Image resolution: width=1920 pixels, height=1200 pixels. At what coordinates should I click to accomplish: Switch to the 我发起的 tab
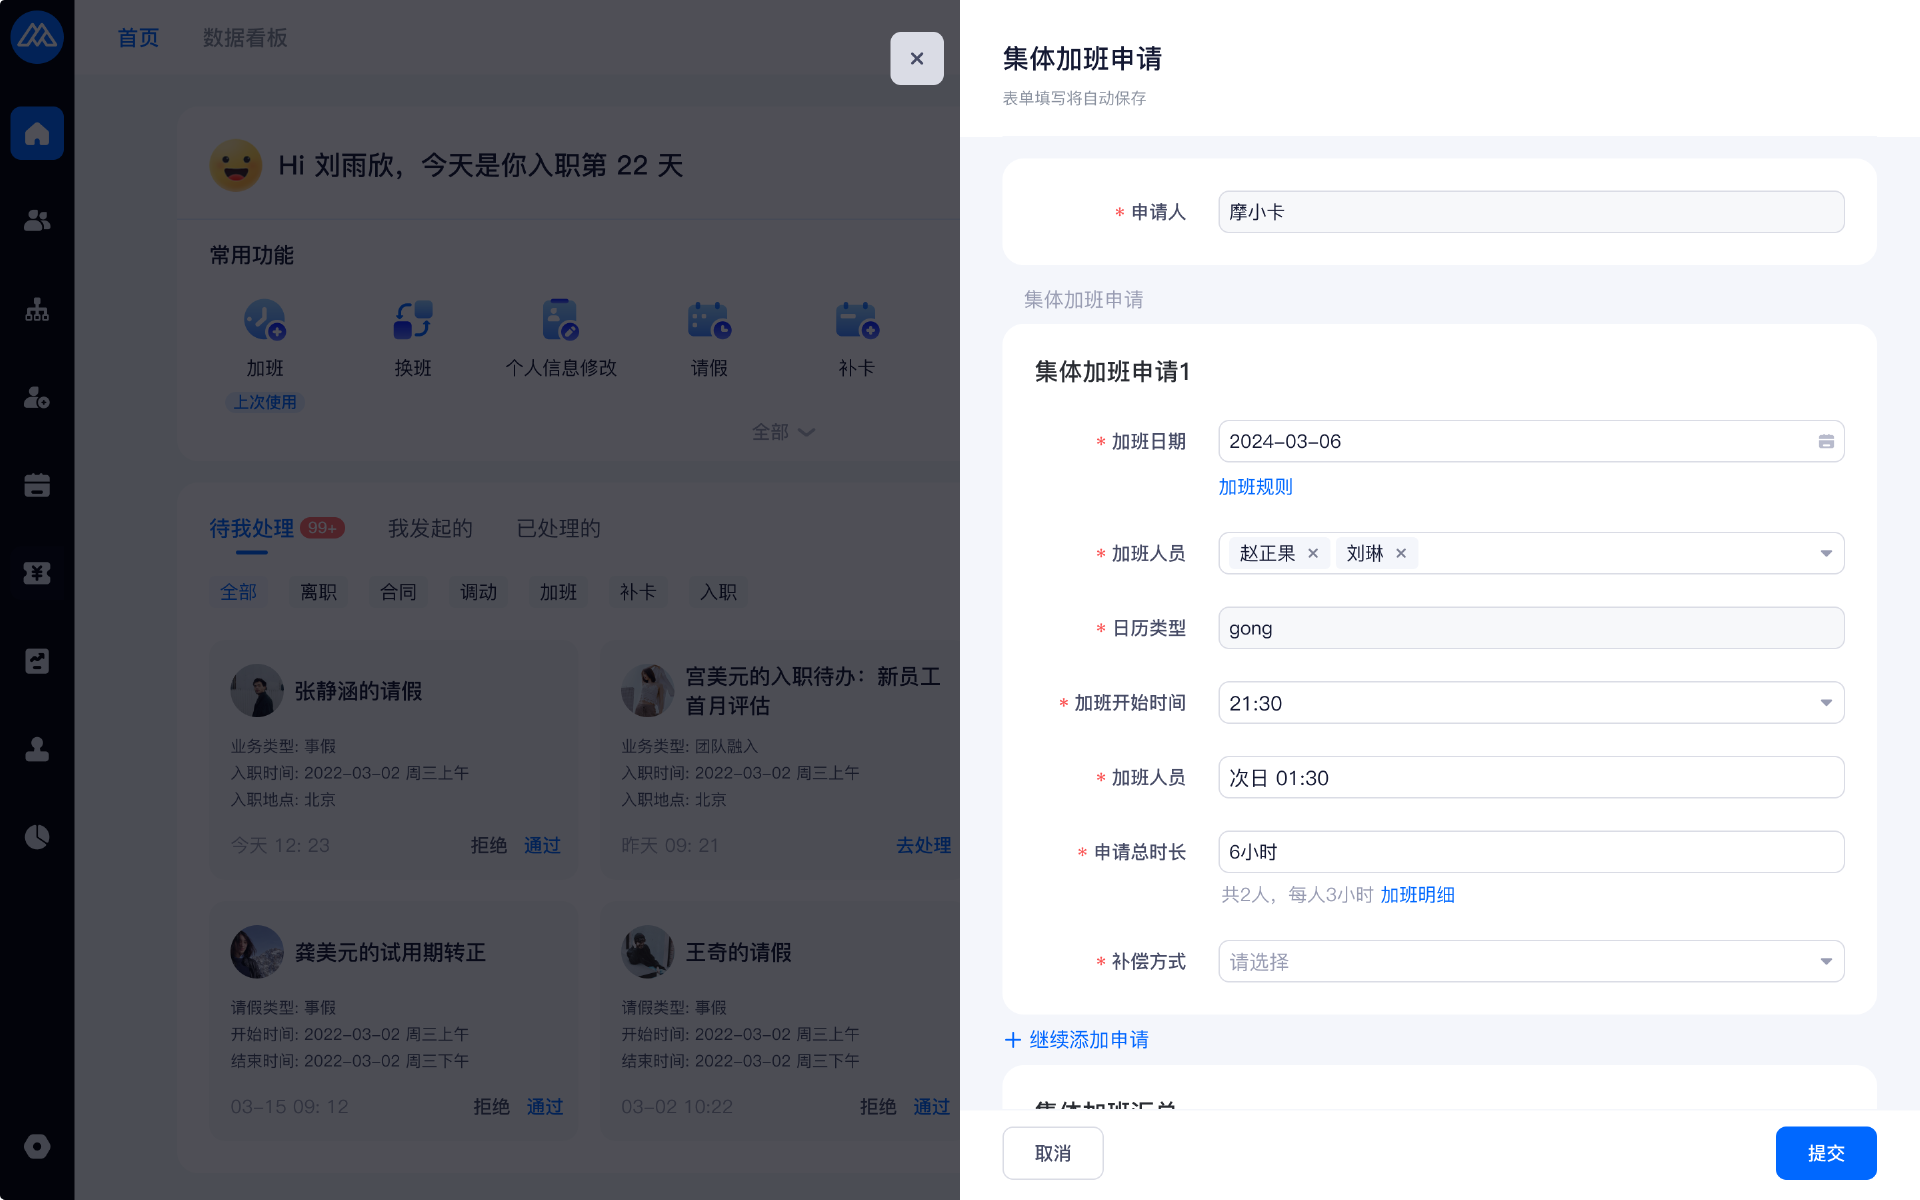click(430, 528)
